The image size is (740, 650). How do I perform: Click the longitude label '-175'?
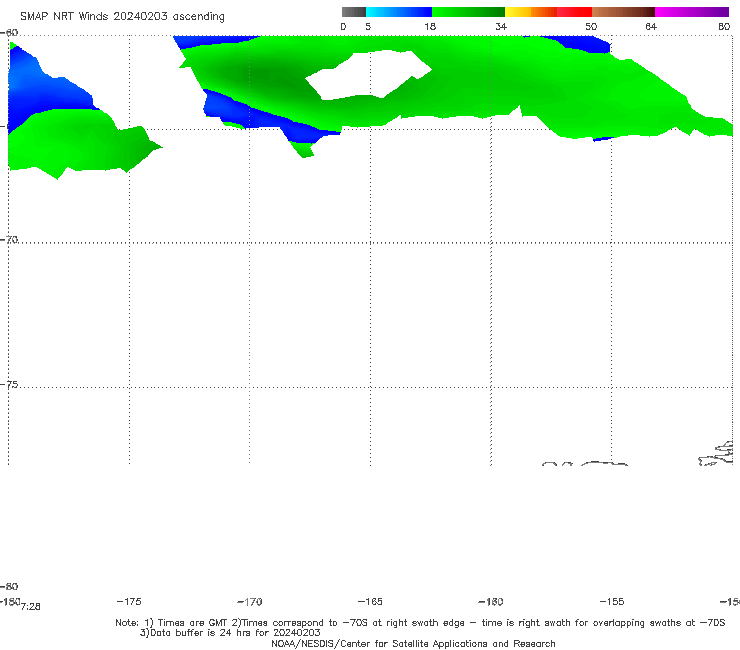click(128, 602)
